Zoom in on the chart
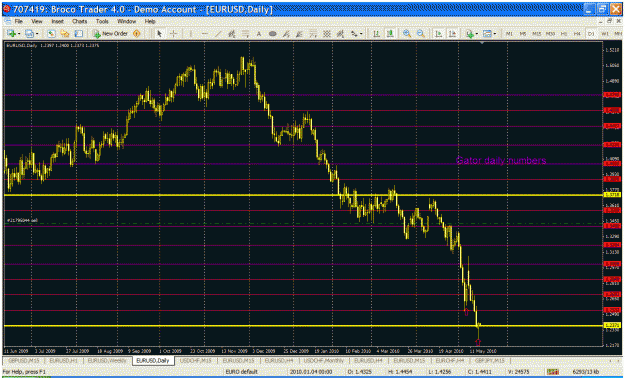Viewport: 625px width, 378px height. [407, 34]
